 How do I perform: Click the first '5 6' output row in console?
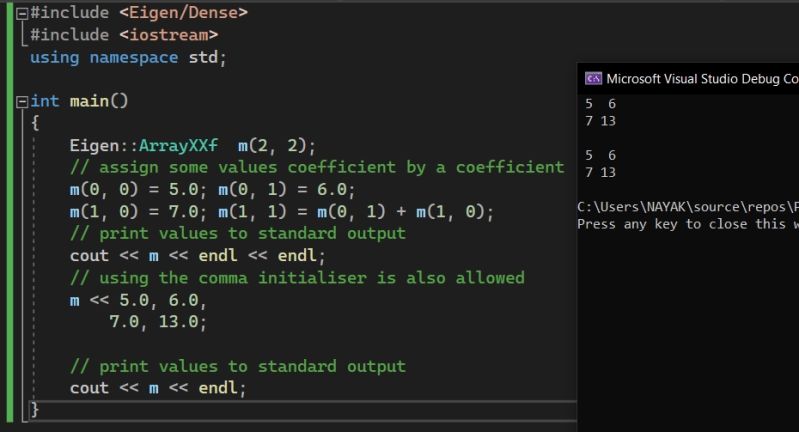[x=600, y=104]
